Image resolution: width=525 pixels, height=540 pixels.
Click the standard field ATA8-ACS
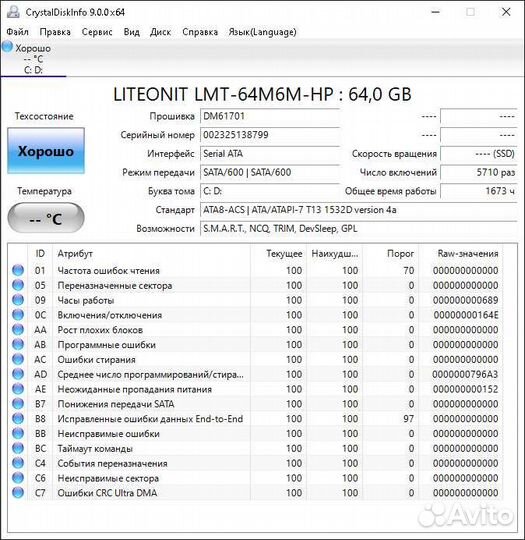359,210
